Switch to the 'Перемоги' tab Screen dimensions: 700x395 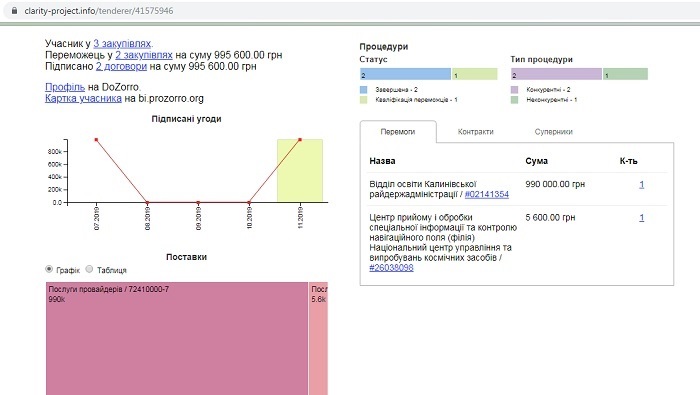[x=398, y=132]
